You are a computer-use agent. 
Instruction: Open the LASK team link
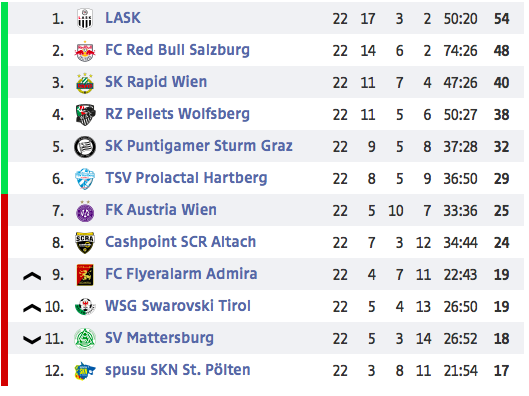(123, 18)
